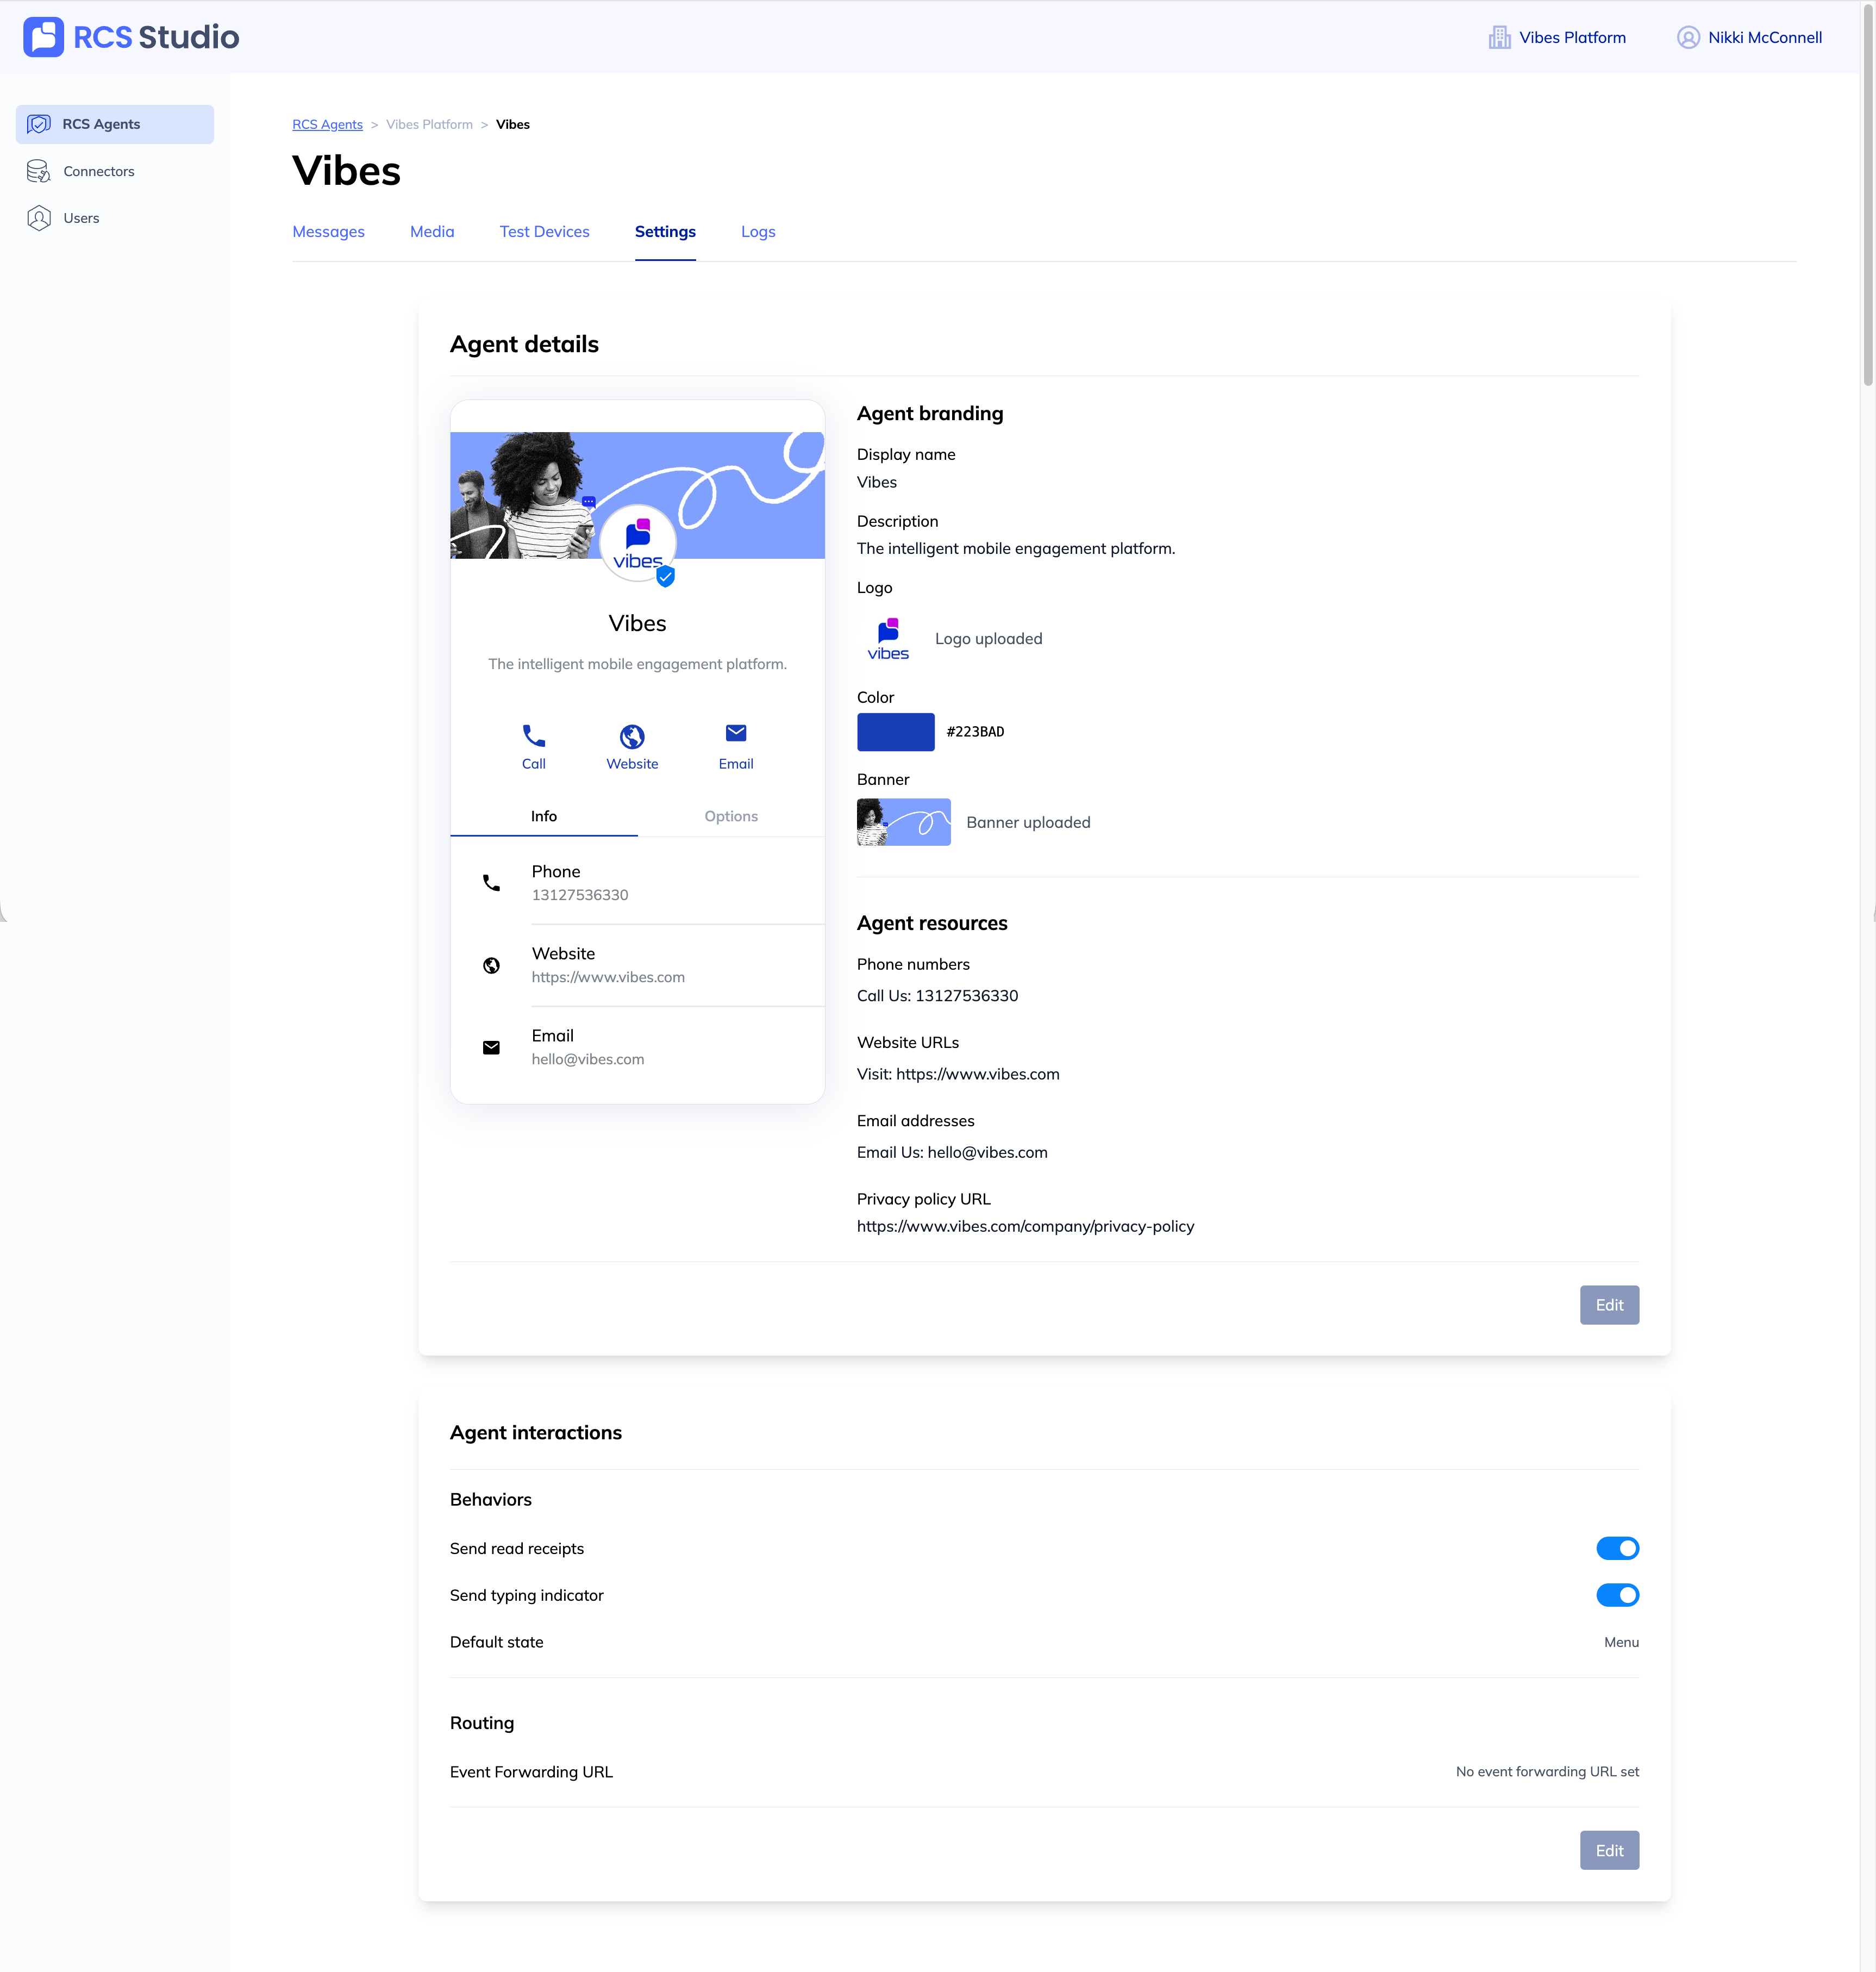The height and width of the screenshot is (1972, 1876).
Task: Click the Nikki McConnell user avatar icon
Action: coord(1688,37)
